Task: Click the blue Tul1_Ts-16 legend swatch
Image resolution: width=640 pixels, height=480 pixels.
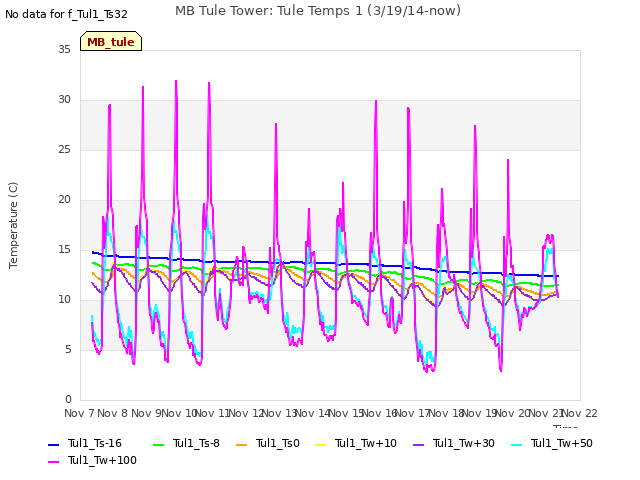Action: 54,444
